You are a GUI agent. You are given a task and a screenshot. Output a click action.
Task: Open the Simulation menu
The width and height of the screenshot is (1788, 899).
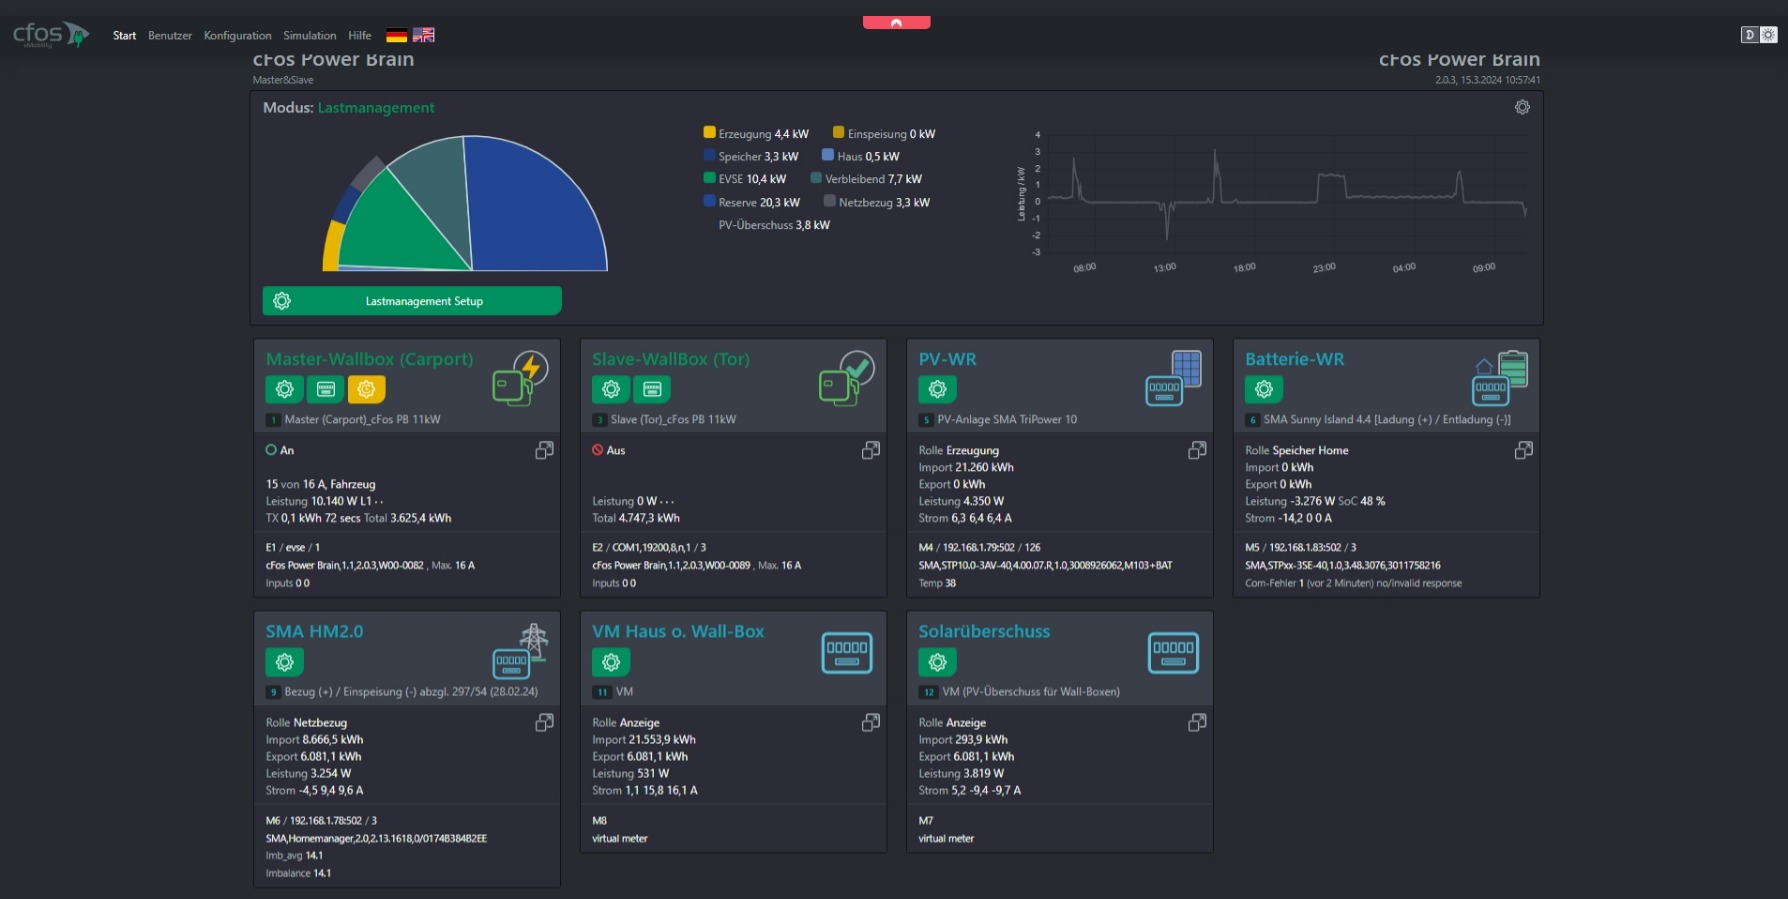click(309, 36)
